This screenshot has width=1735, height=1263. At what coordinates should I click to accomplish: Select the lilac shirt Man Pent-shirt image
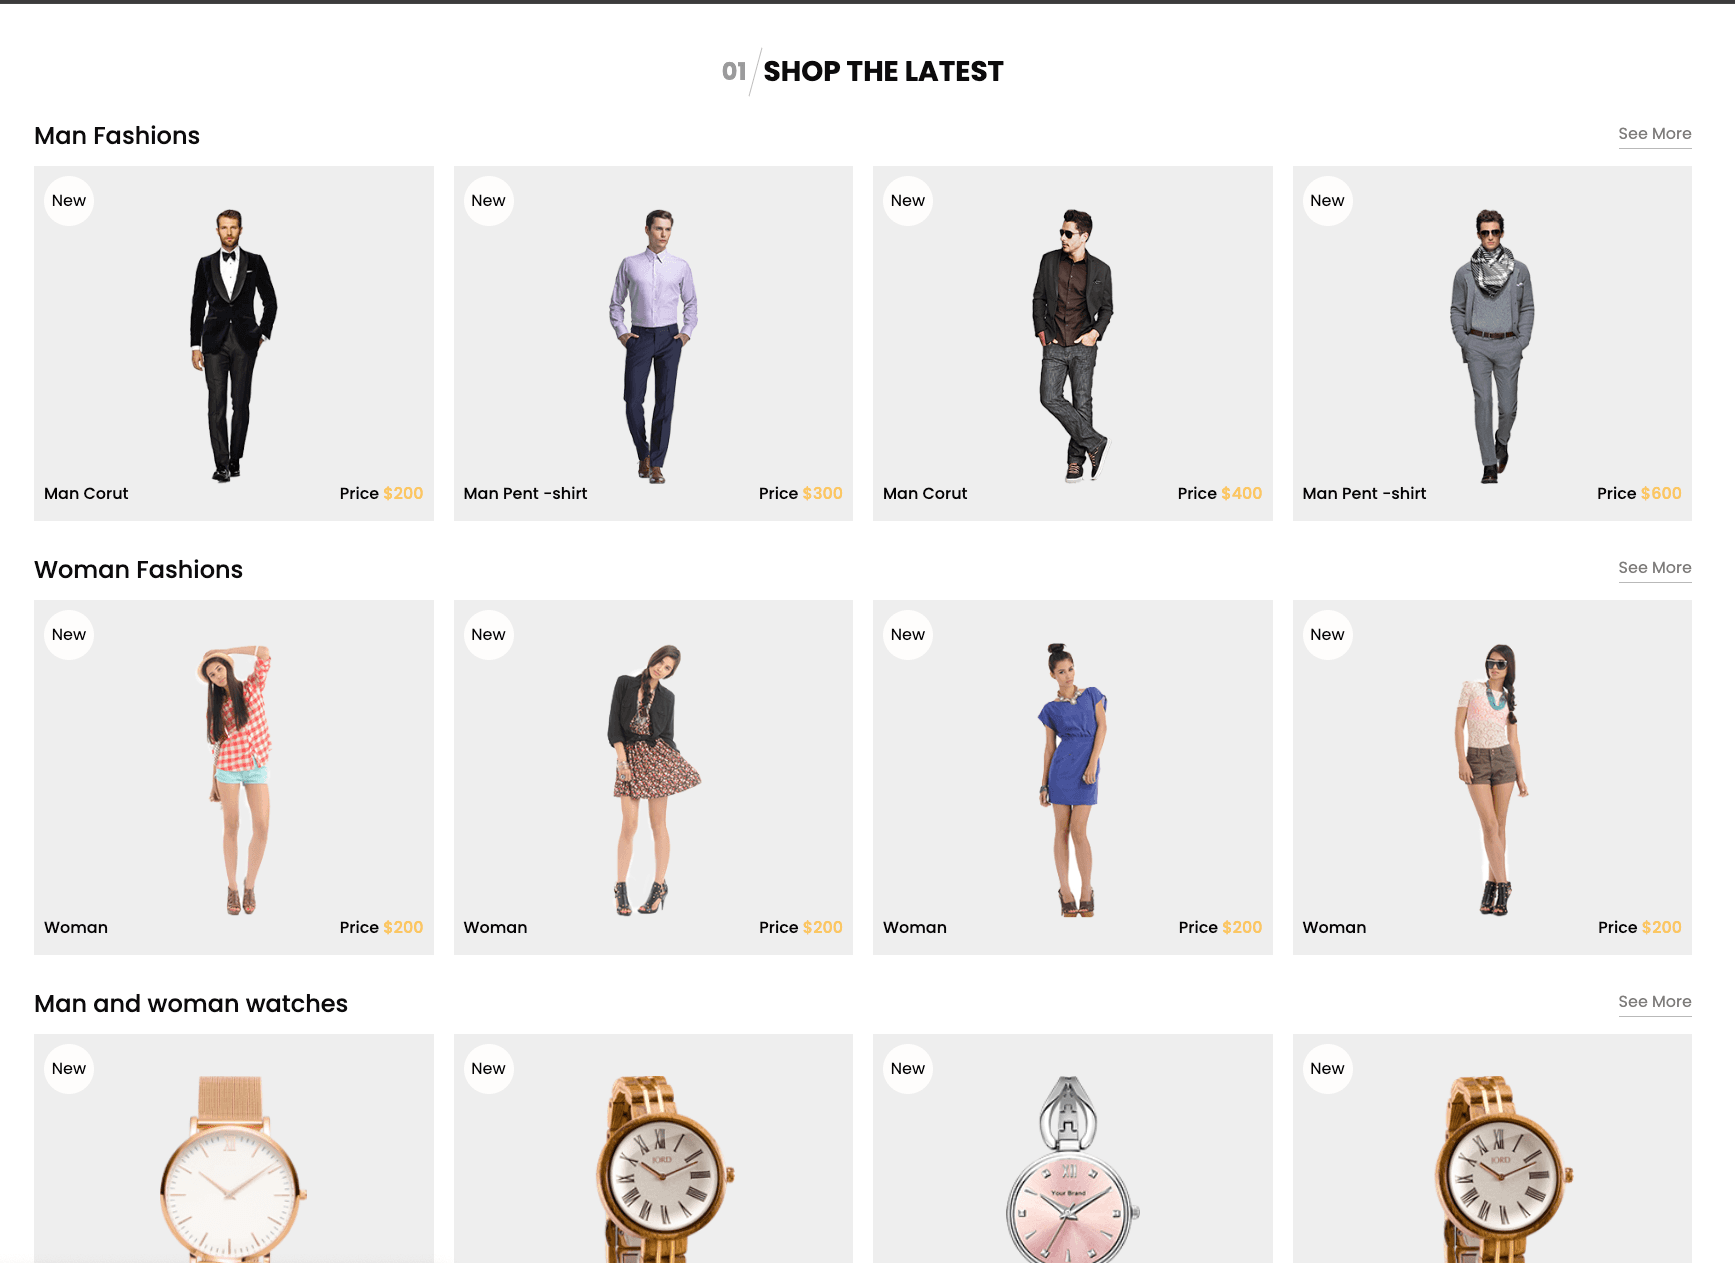pyautogui.click(x=653, y=345)
